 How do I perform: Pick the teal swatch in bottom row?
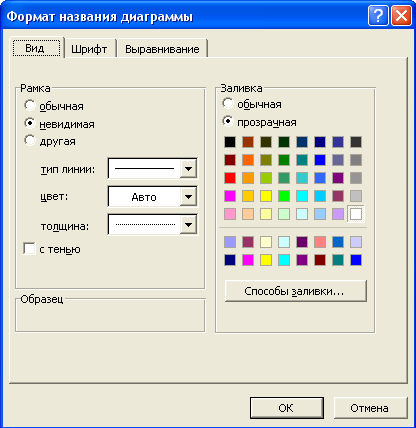pyautogui.click(x=338, y=260)
